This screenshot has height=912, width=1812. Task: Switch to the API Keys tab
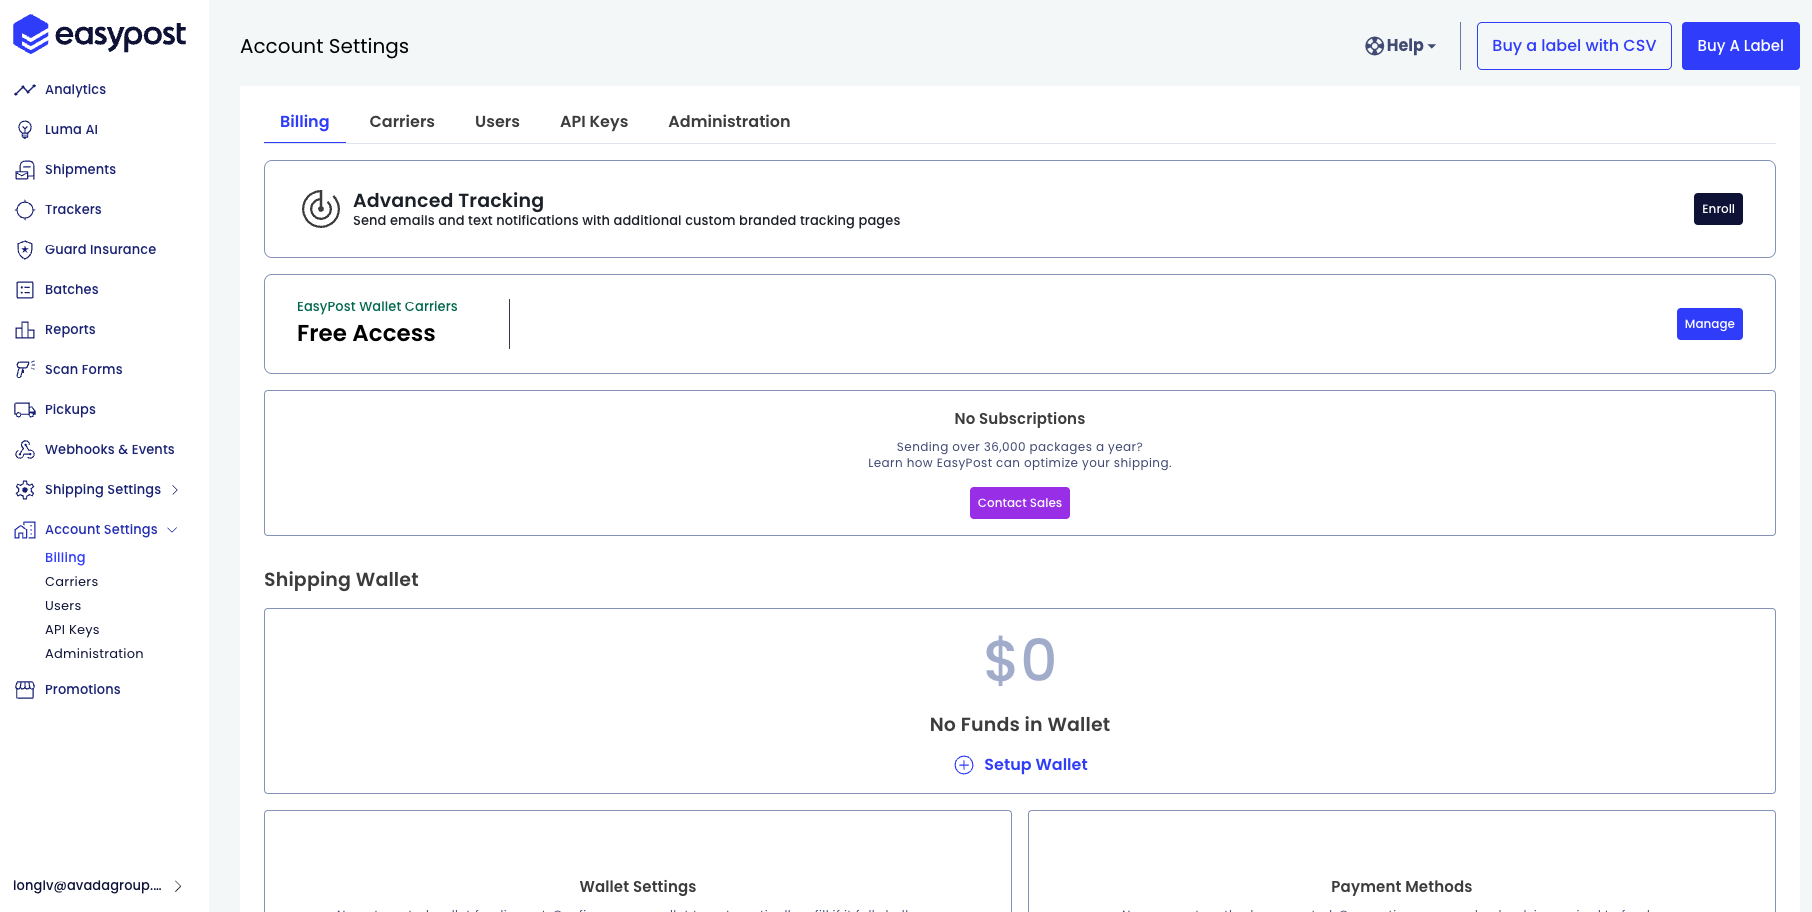(594, 121)
